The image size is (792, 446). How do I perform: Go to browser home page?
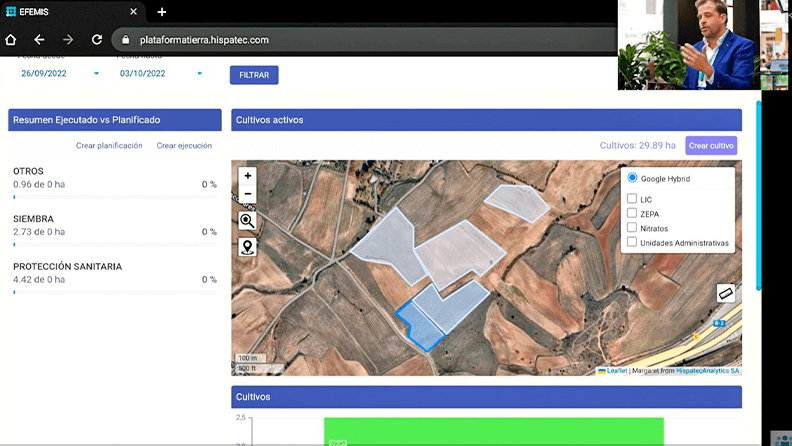tap(11, 39)
